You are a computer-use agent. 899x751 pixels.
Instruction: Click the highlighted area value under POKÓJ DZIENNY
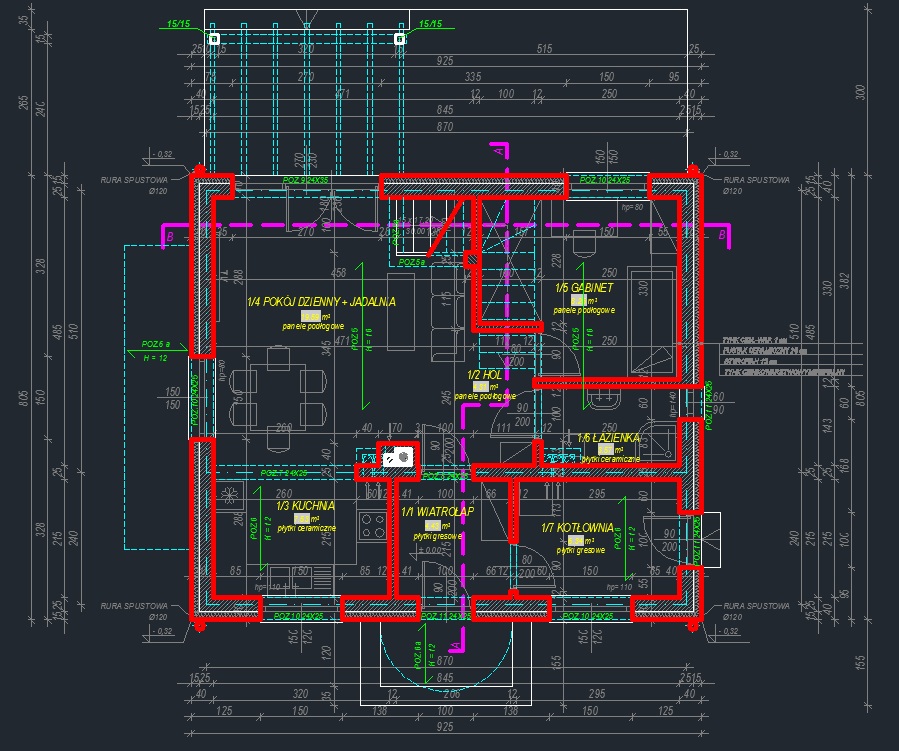pos(312,315)
